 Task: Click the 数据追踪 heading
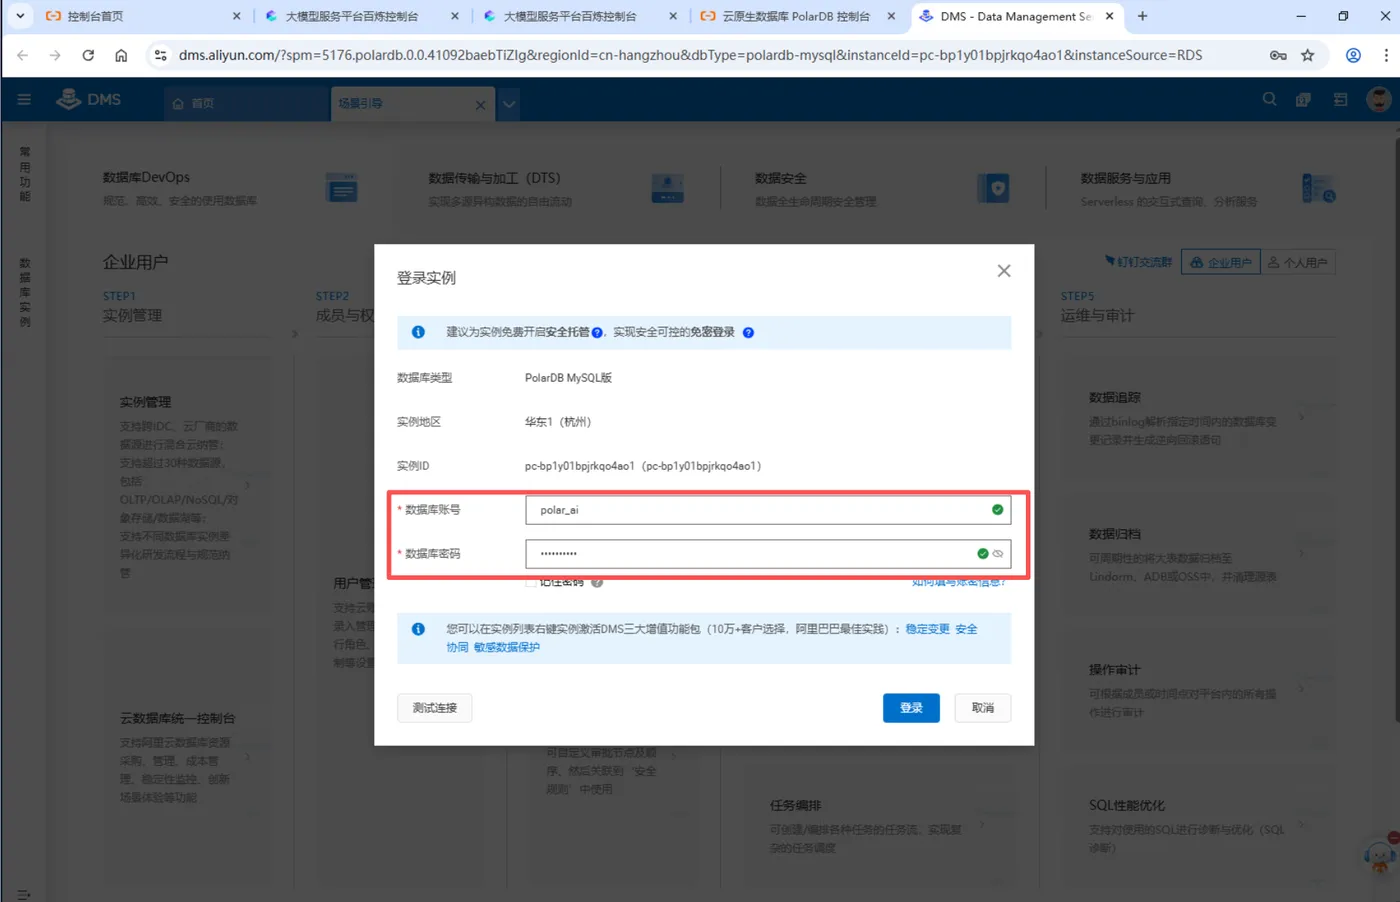pyautogui.click(x=1114, y=398)
